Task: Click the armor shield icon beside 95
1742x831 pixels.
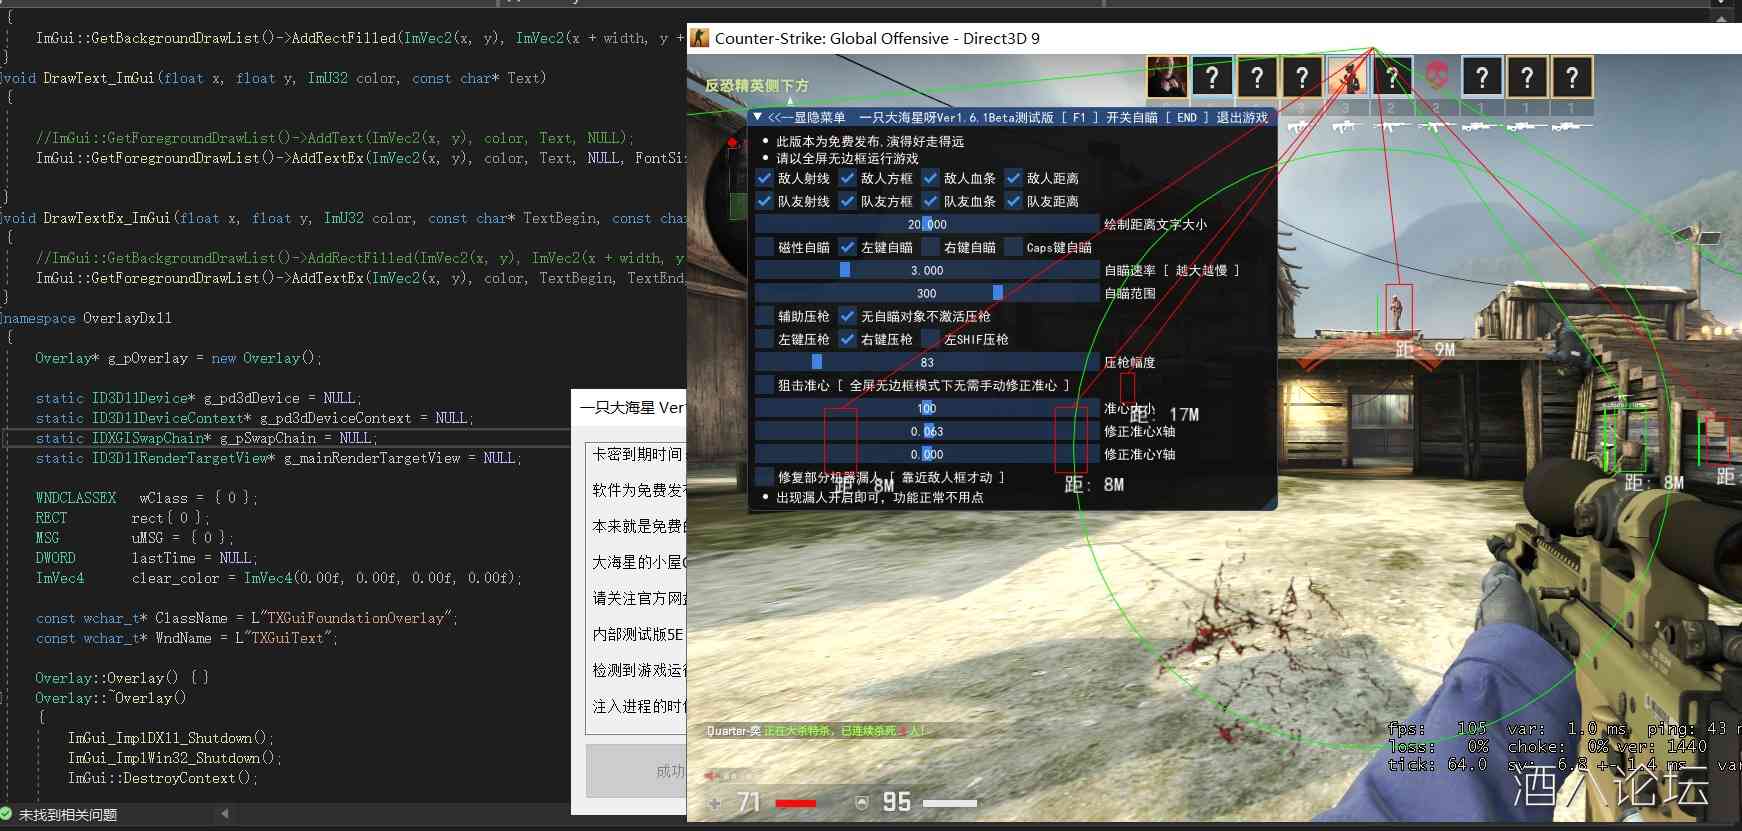Action: coord(861,802)
